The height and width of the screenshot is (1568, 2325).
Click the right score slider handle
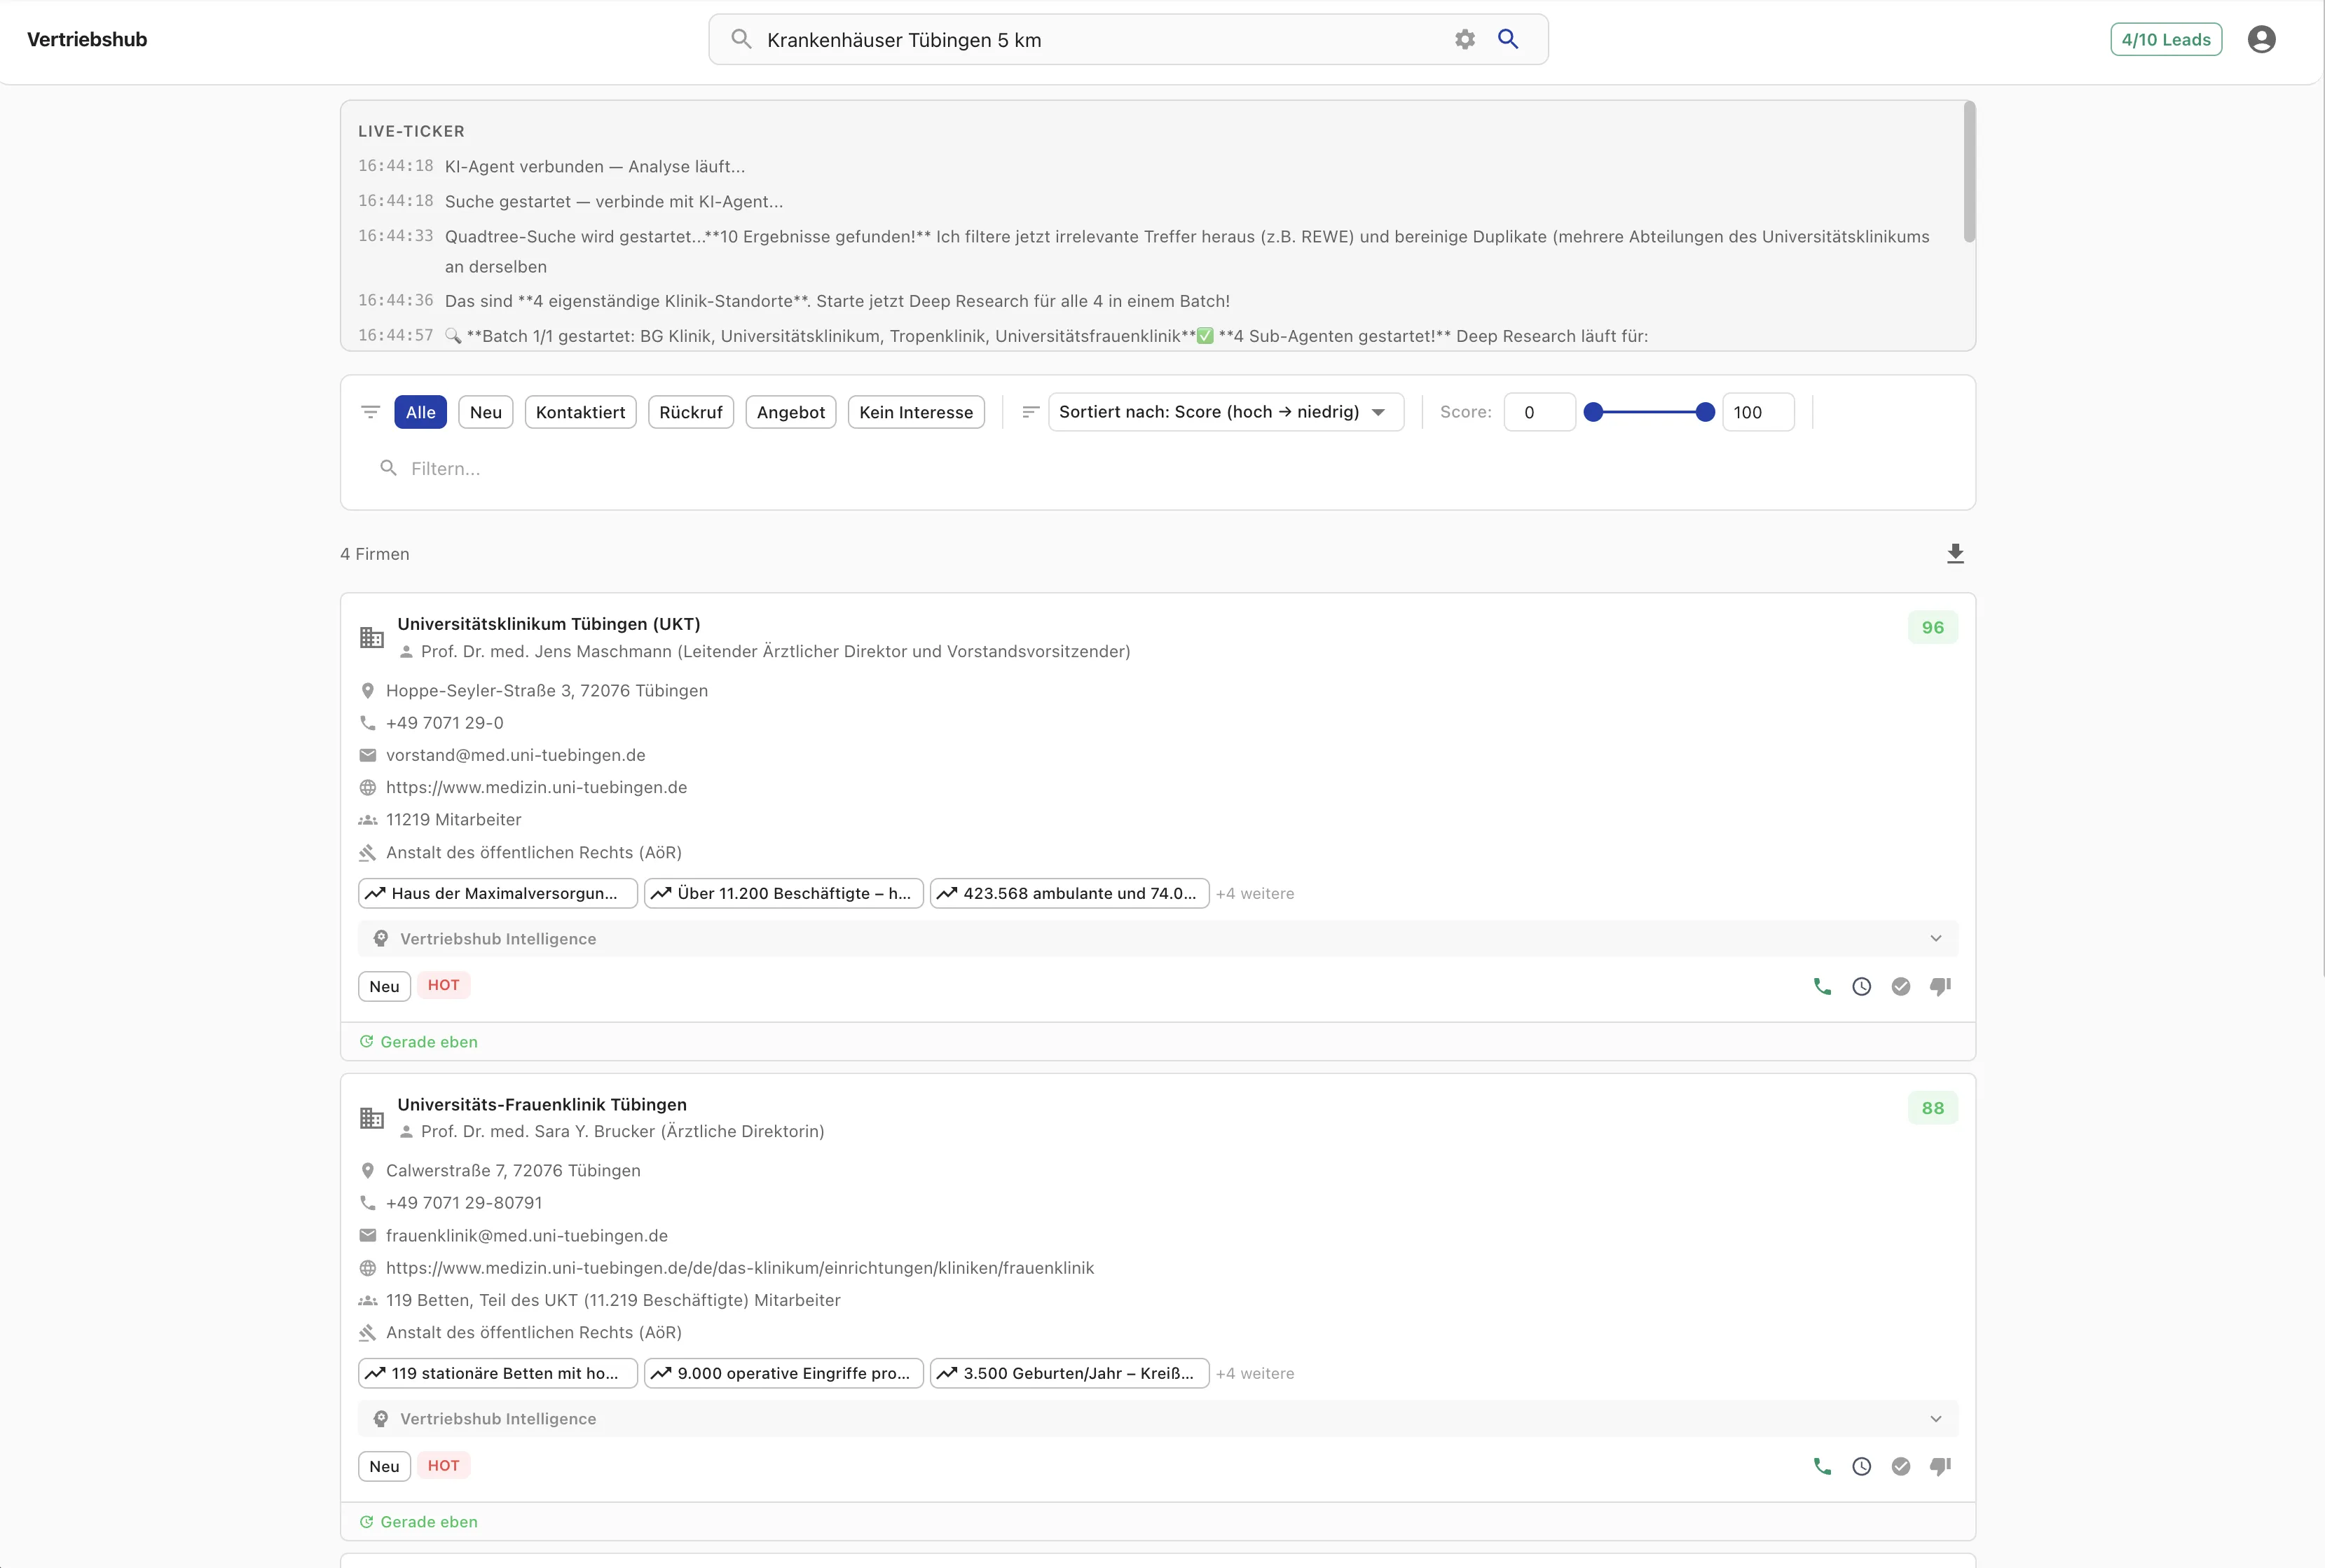1705,412
